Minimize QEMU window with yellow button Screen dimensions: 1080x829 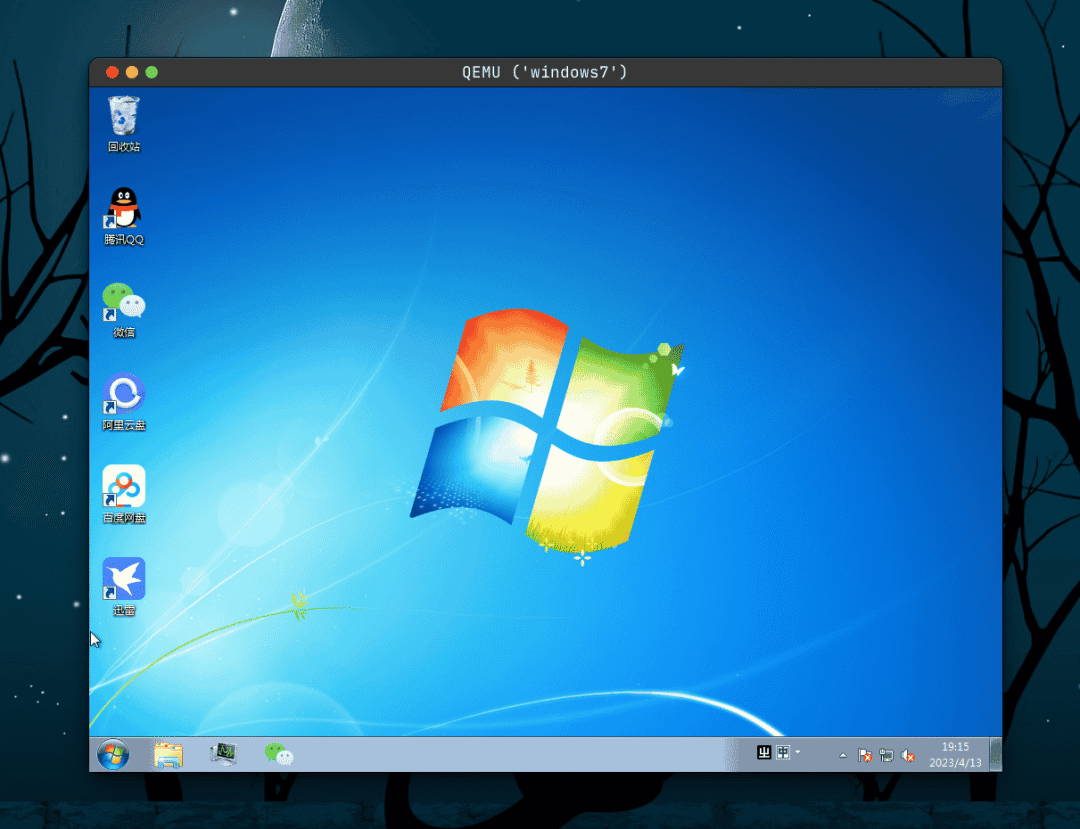[x=132, y=72]
